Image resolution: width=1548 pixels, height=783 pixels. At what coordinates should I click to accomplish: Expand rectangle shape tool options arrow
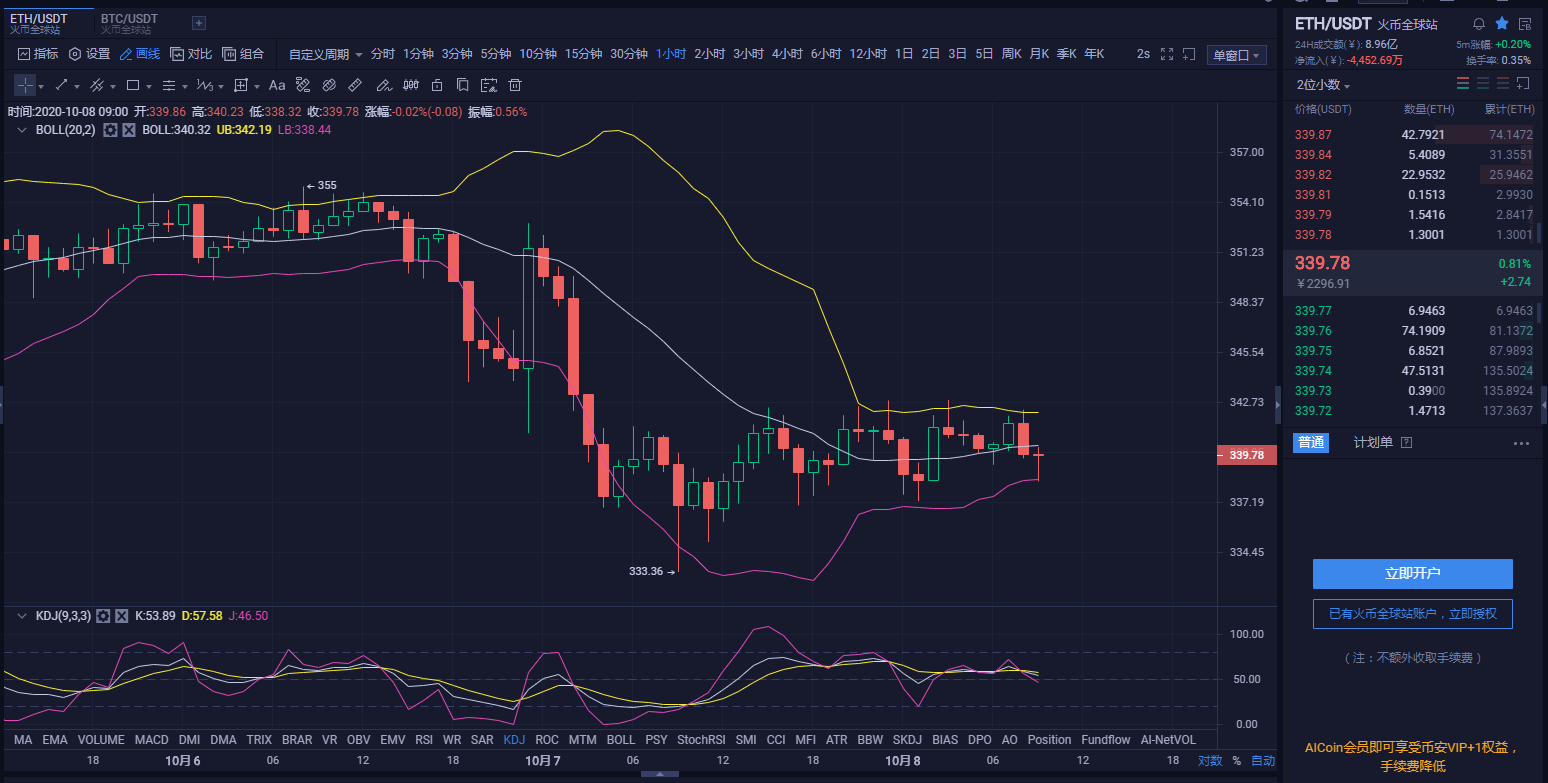(149, 86)
